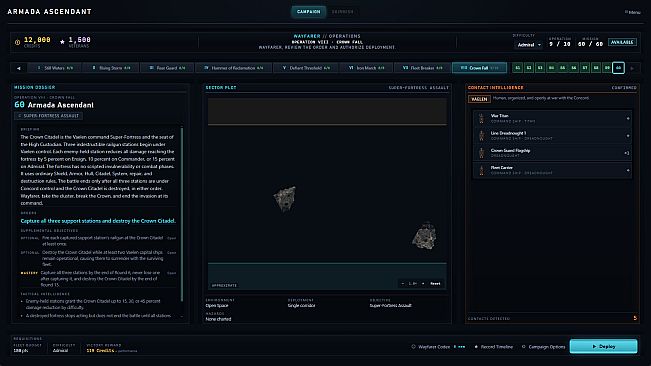Select operation VII Fleet Breaker
Image resolution: width=651 pixels, height=366 pixels.
(x=422, y=68)
